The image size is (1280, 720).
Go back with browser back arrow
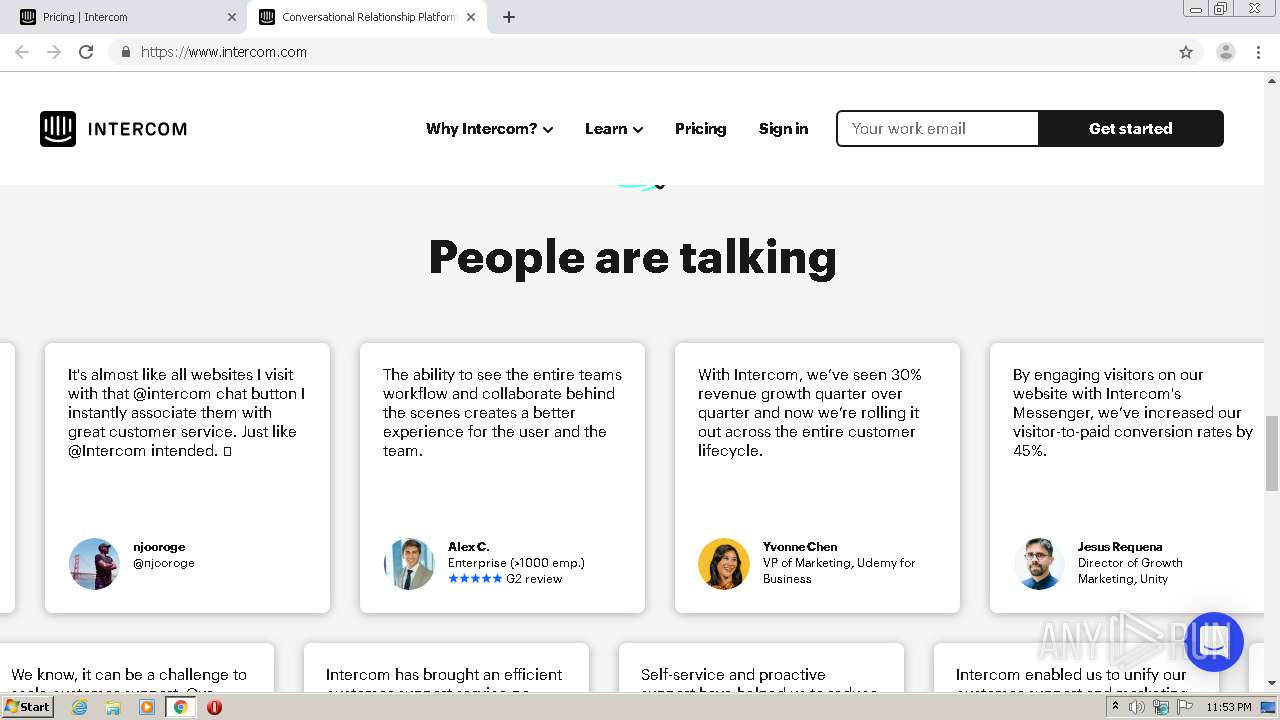coord(22,52)
